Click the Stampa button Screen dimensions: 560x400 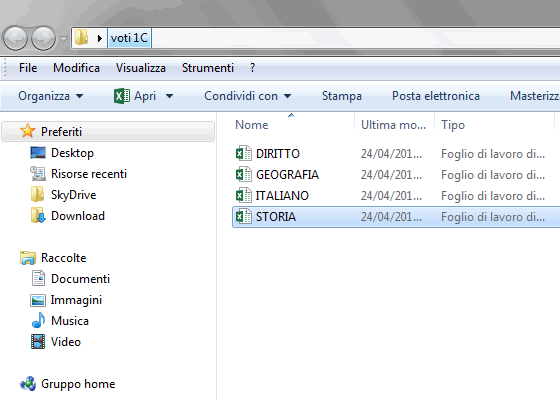tap(342, 96)
